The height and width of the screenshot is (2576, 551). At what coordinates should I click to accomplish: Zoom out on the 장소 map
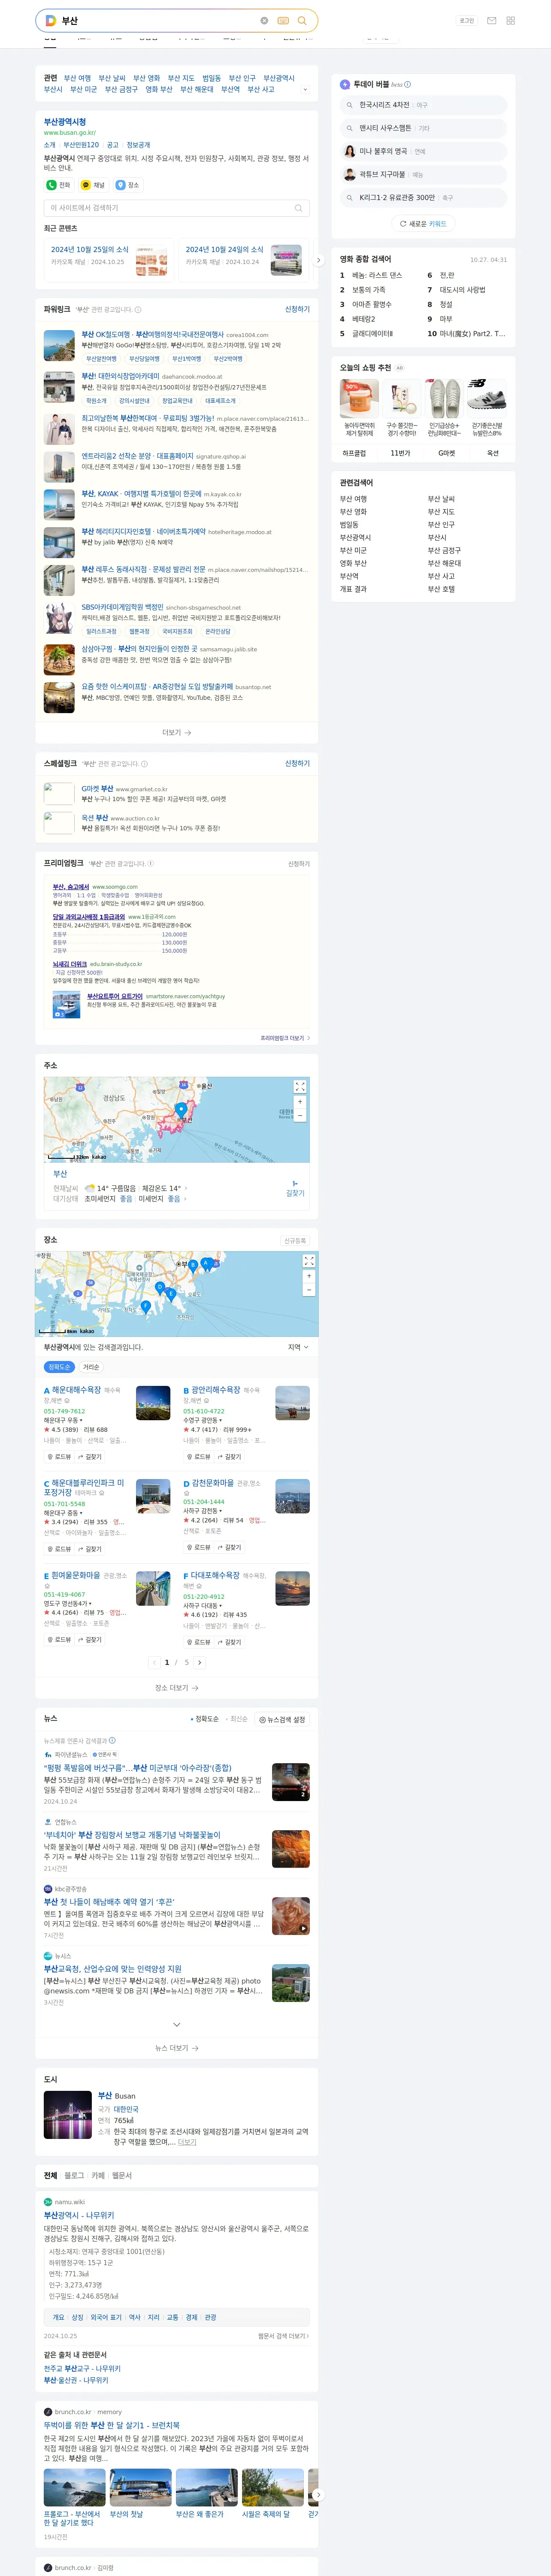click(x=308, y=1291)
